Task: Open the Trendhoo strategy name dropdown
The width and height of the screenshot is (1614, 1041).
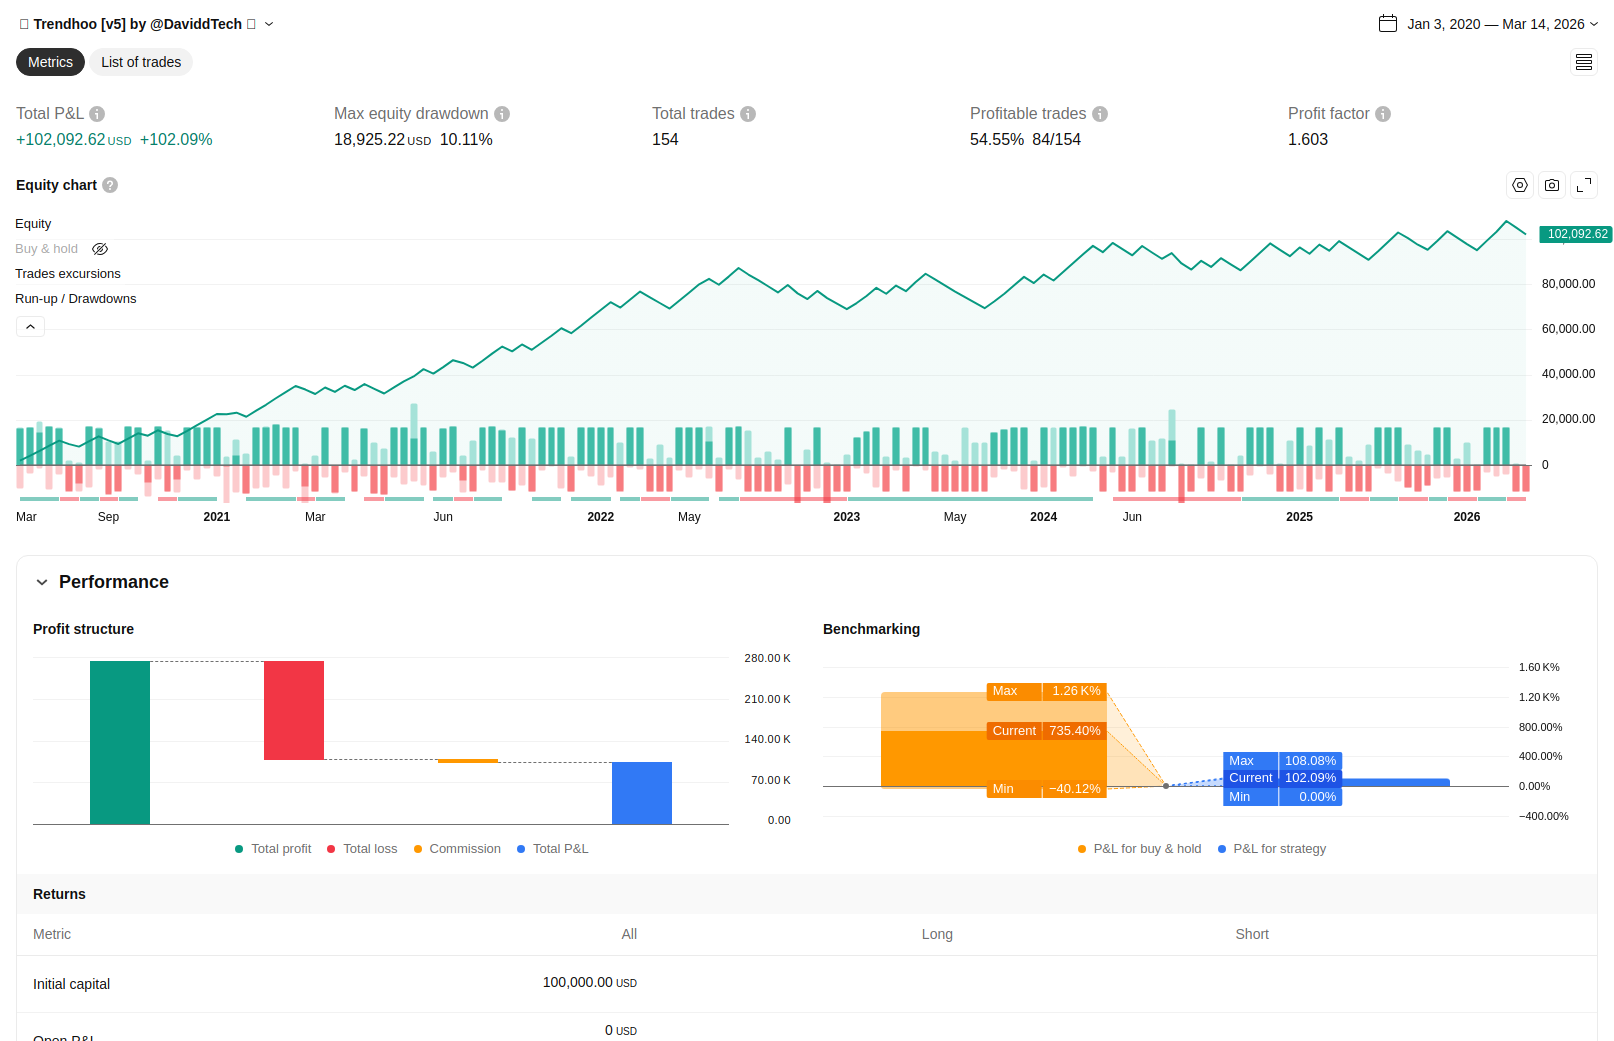Action: coord(269,24)
